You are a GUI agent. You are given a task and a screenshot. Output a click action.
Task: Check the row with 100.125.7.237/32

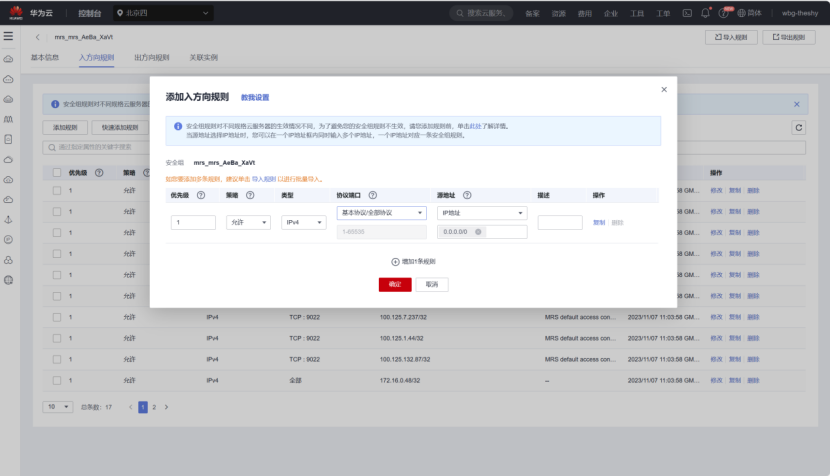point(57,317)
